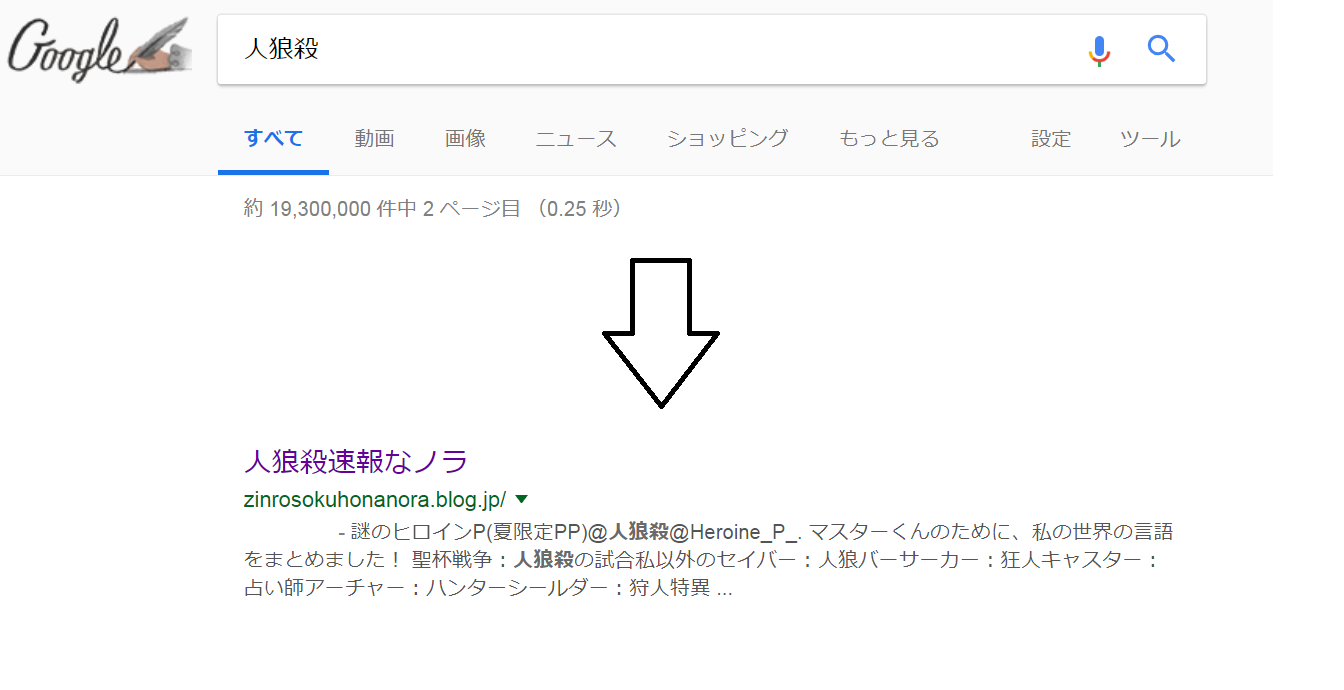Start voice search with microphone icon

(1099, 49)
